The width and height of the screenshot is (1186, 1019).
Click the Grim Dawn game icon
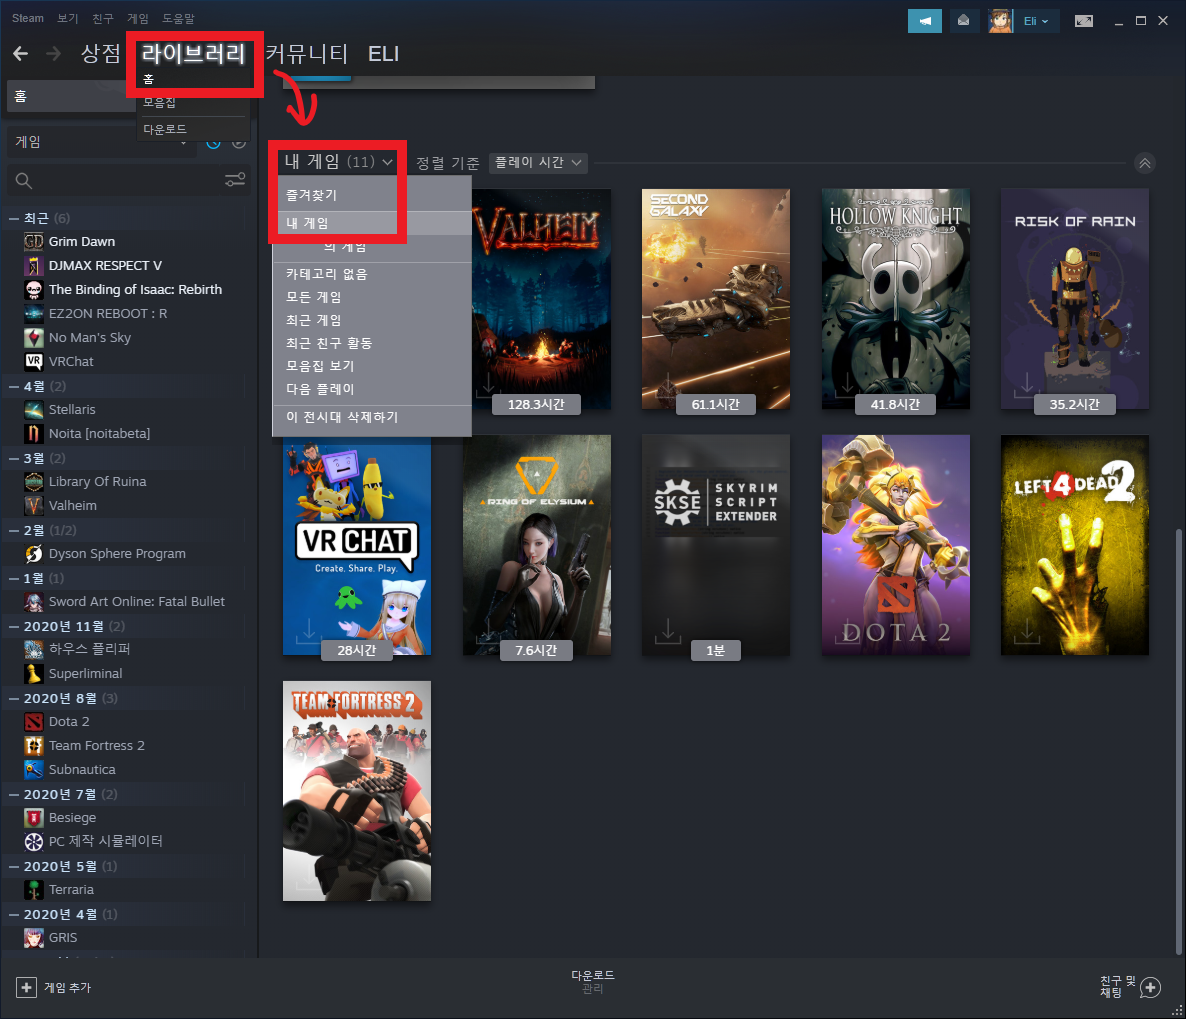pos(34,241)
